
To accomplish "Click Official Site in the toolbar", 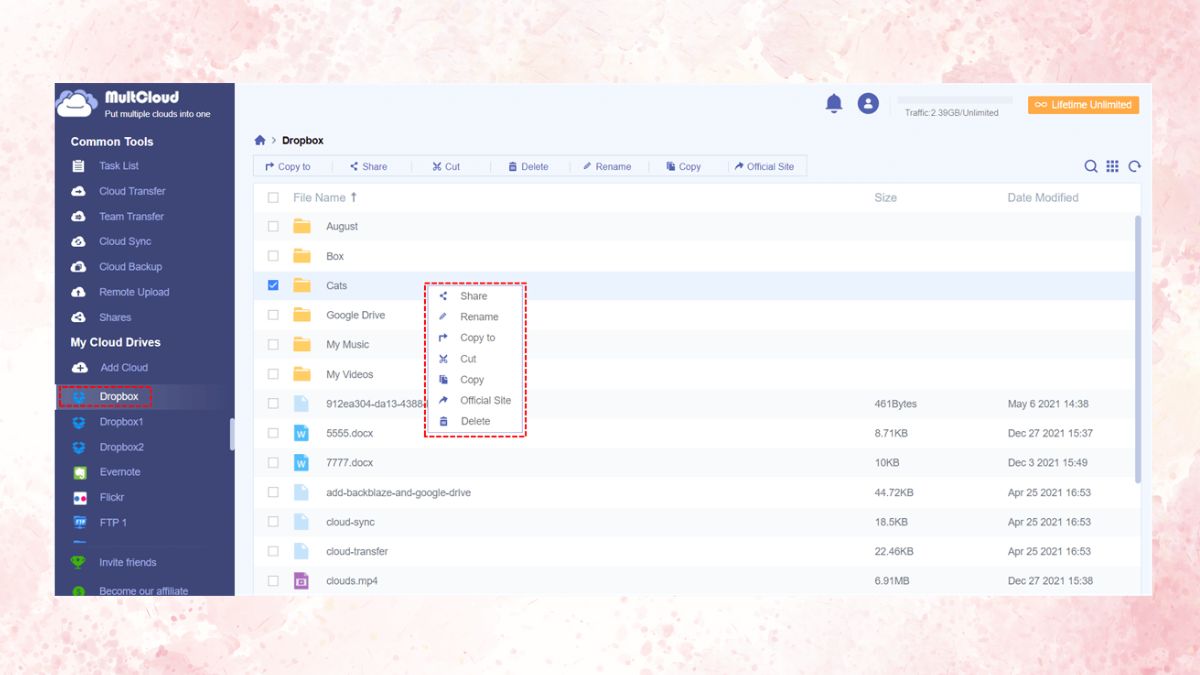I will (764, 167).
